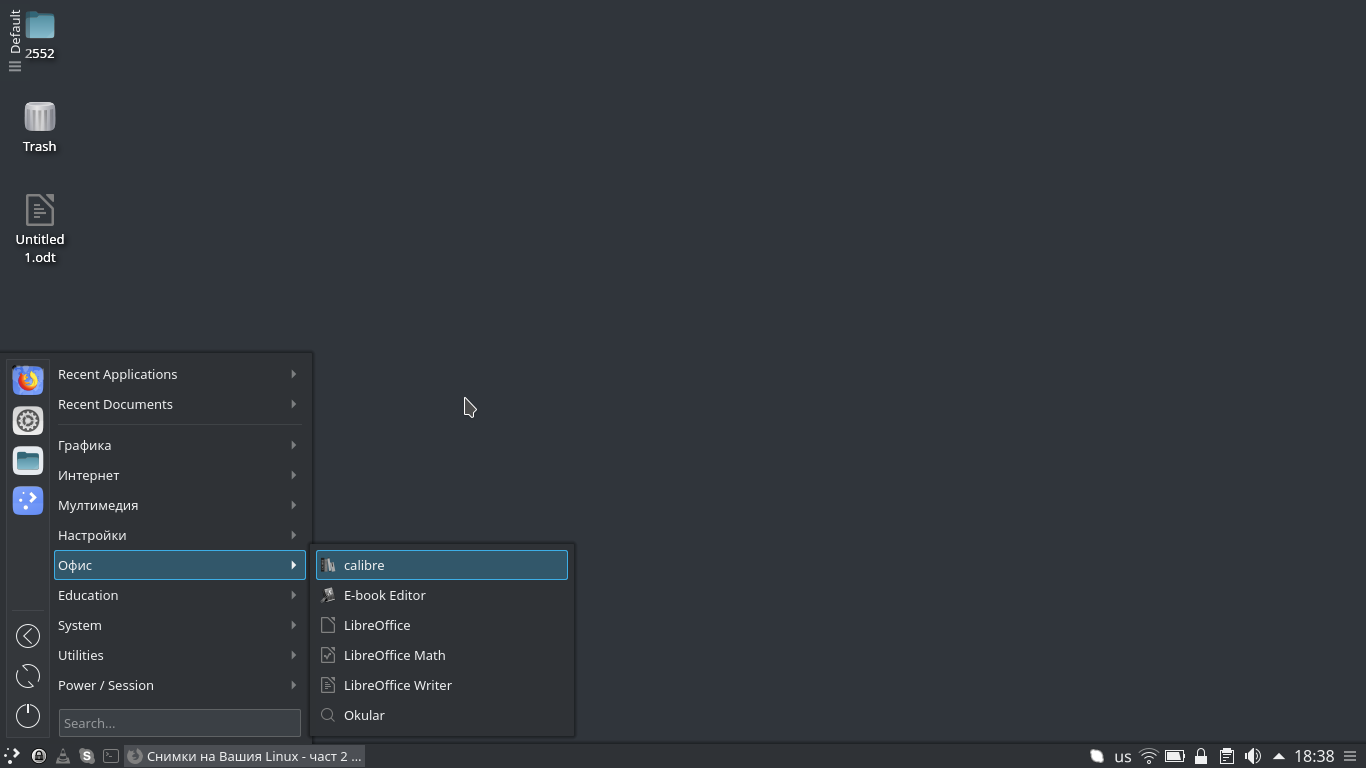Launch LibreOffice Math
Screen dimensions: 1366x768
tap(442, 655)
